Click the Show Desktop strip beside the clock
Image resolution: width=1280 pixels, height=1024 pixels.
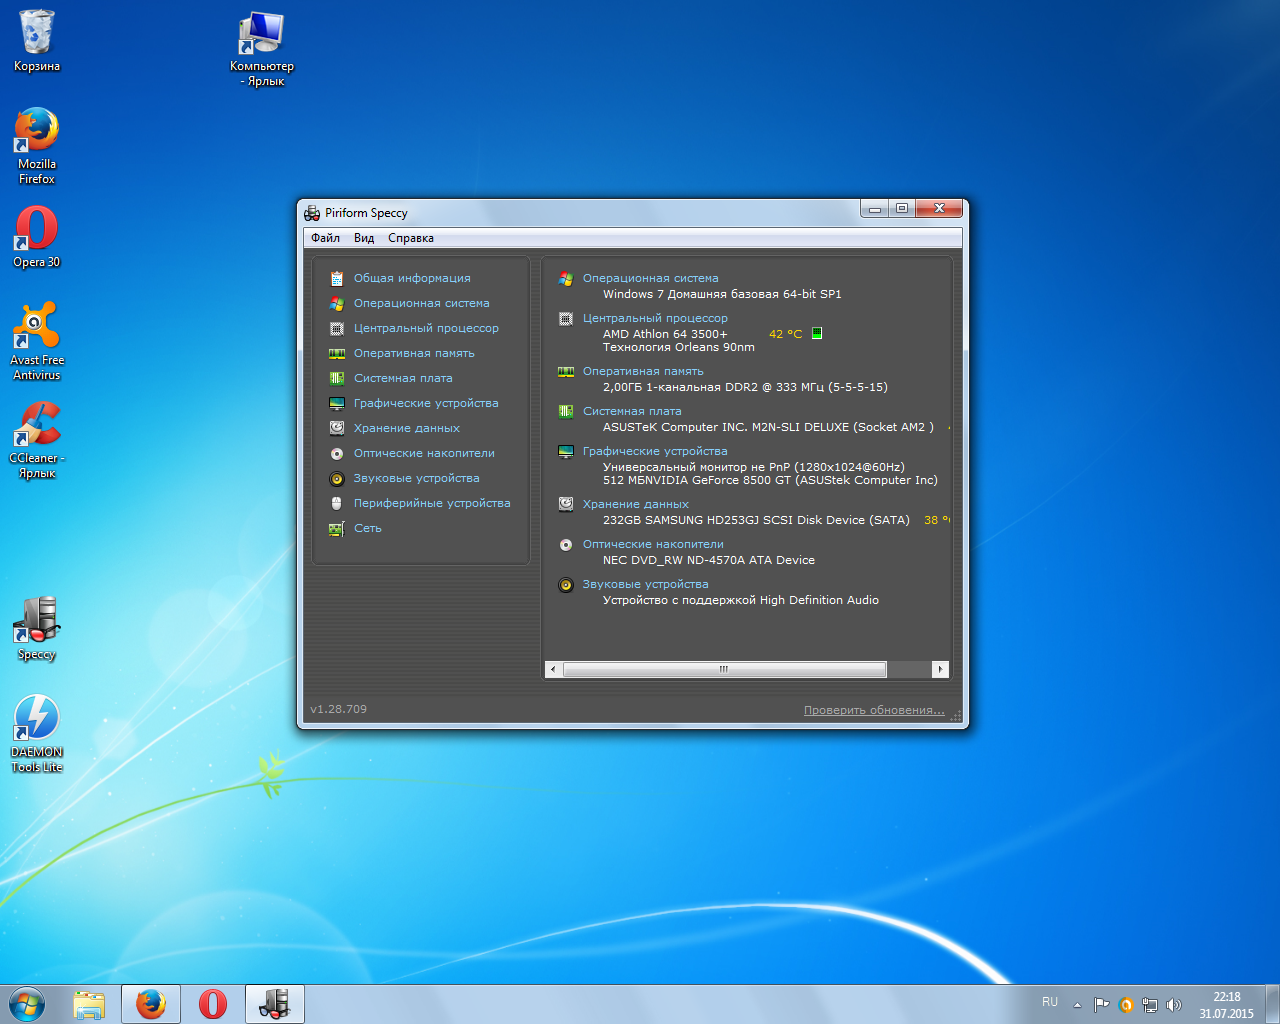pos(1273,1004)
